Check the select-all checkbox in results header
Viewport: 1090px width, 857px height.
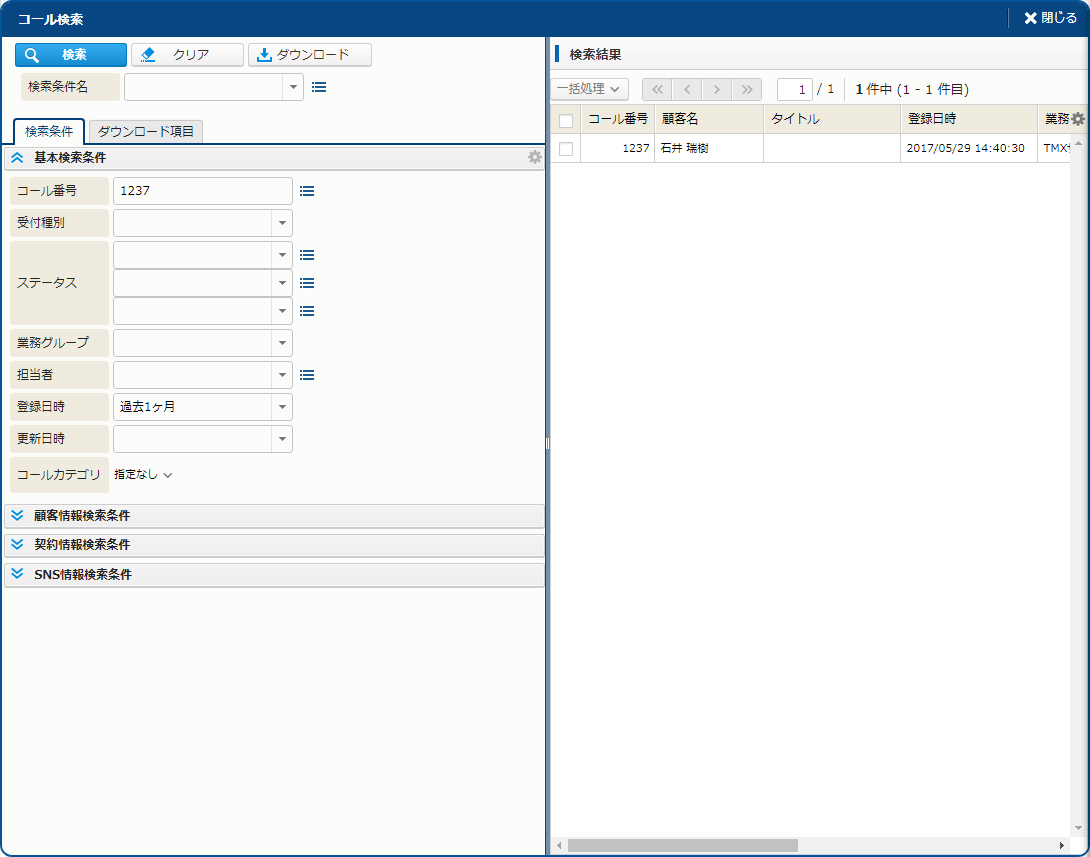coord(566,120)
